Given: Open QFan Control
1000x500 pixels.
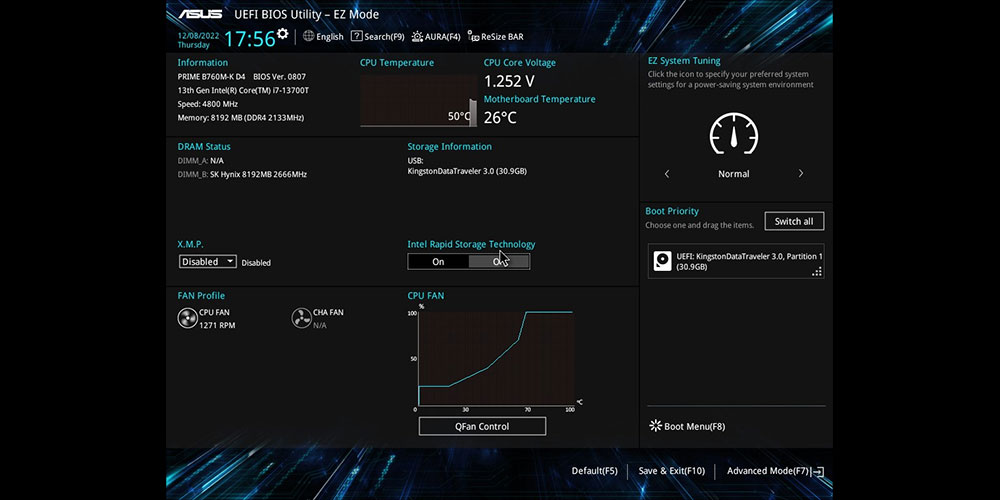Looking at the screenshot, I should (x=482, y=427).
